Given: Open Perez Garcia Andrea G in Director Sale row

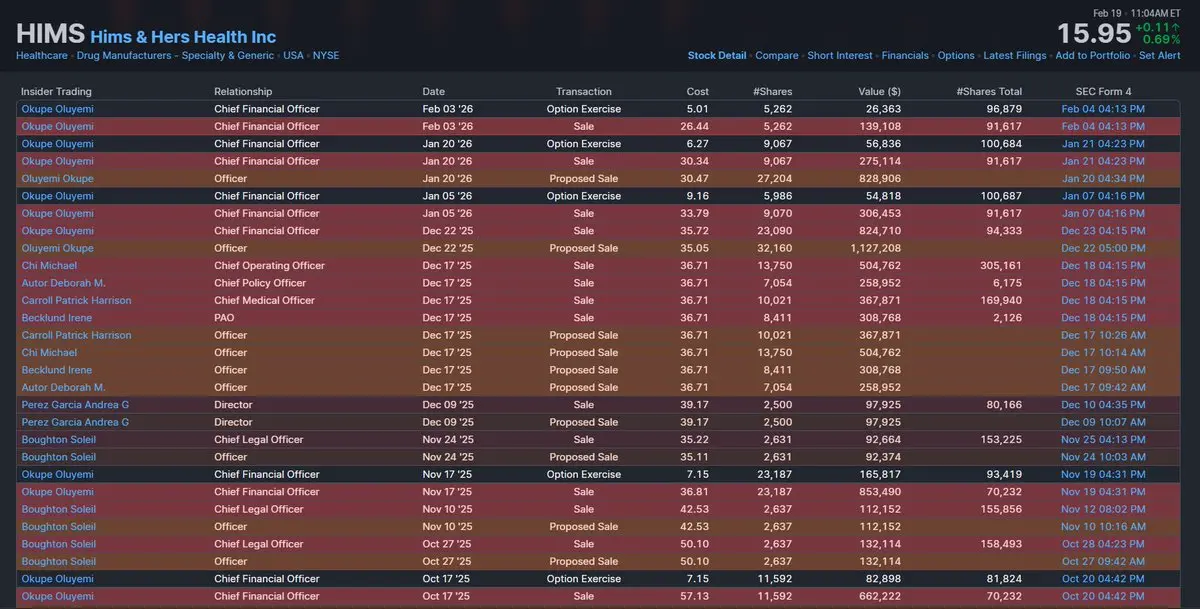Looking at the screenshot, I should [x=75, y=405].
